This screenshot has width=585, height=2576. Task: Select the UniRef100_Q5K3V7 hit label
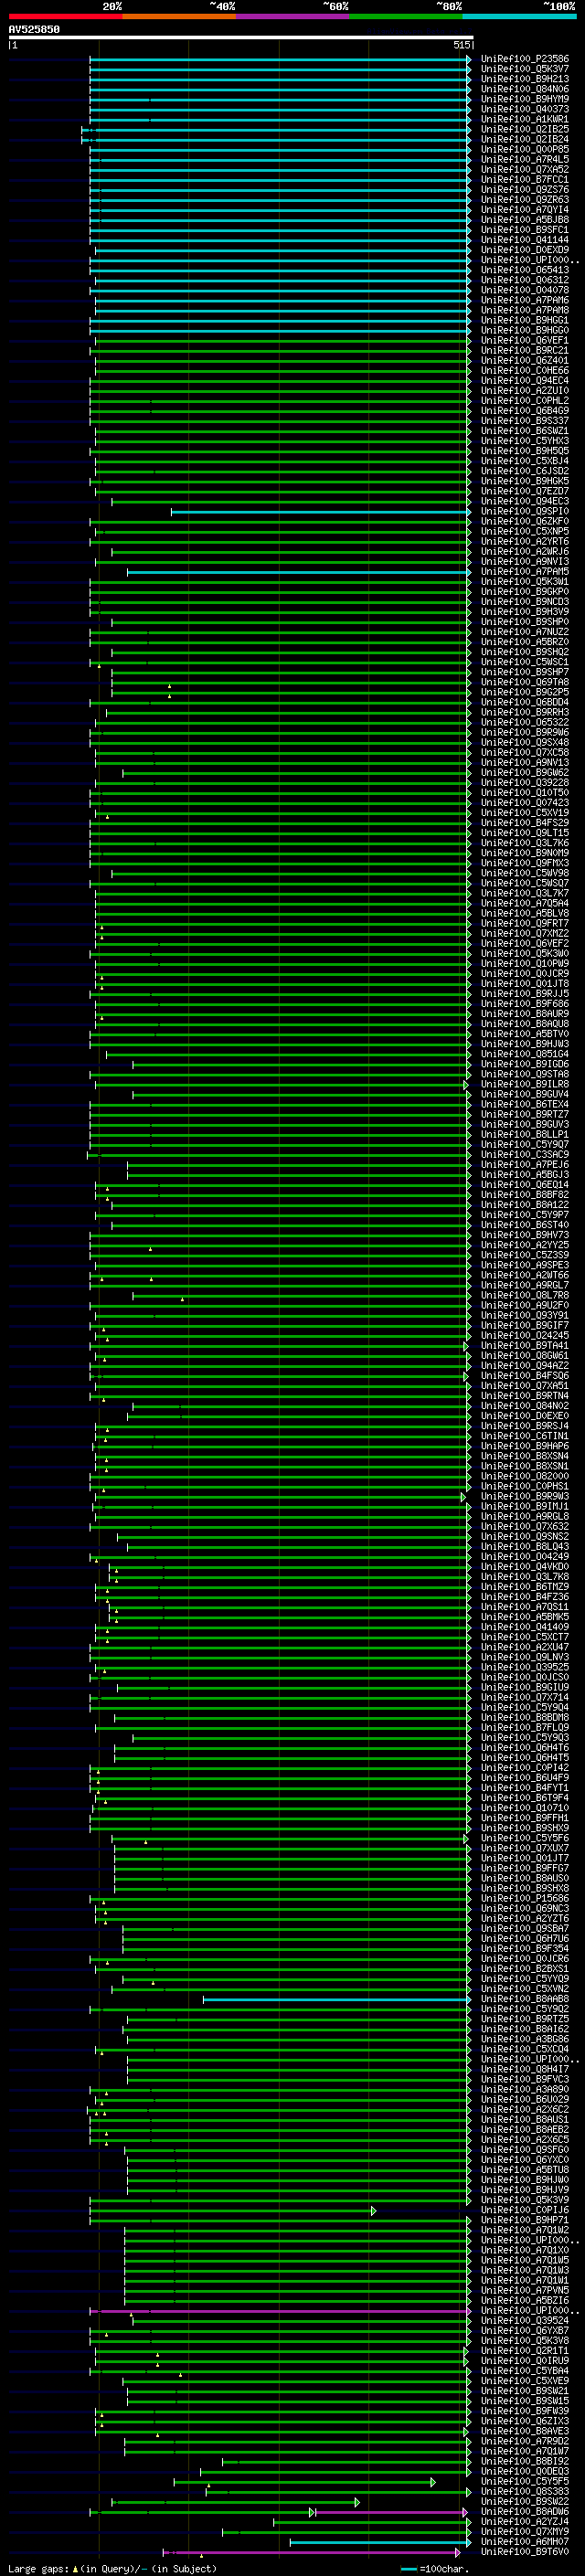click(525, 69)
